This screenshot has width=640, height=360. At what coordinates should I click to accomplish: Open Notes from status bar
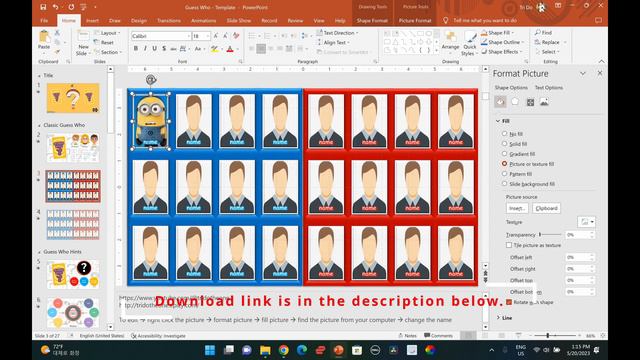click(x=407, y=336)
